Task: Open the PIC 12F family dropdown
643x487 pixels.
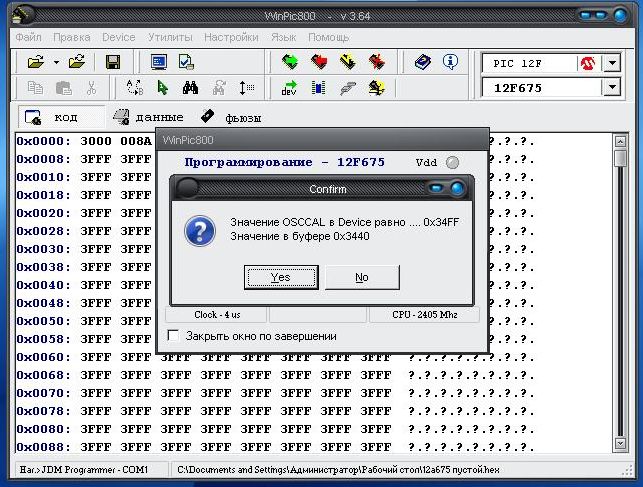Action: point(612,64)
